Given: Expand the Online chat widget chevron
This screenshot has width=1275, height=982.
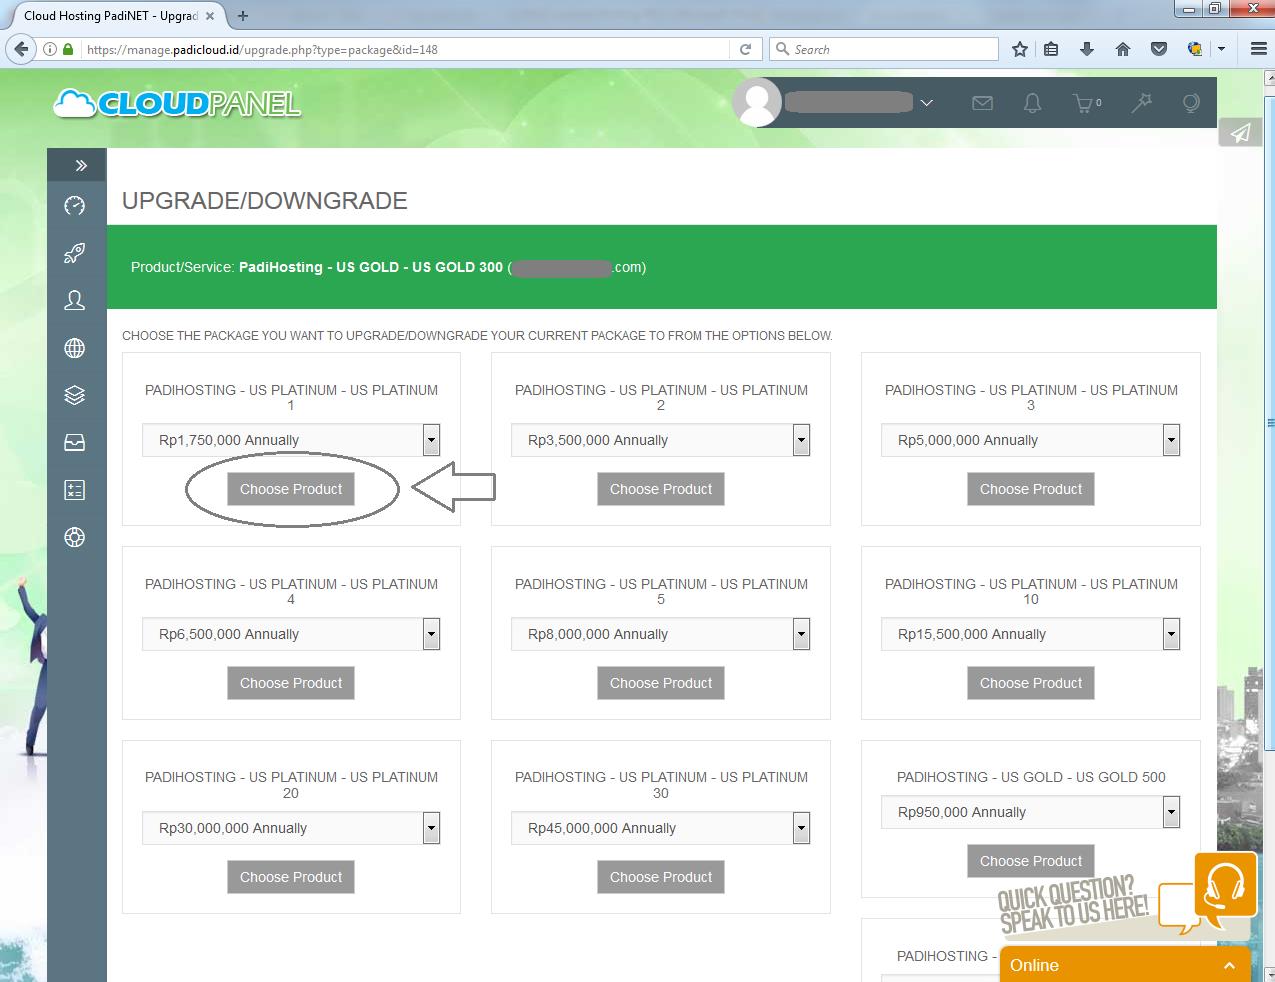Looking at the screenshot, I should click(1229, 965).
